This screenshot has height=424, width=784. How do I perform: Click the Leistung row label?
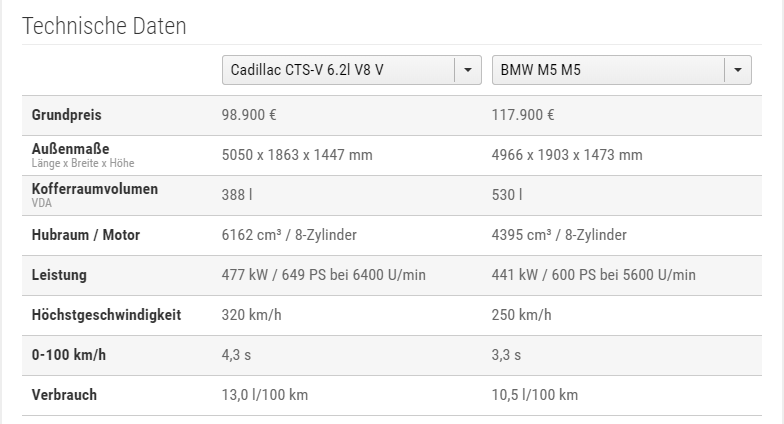pos(59,275)
